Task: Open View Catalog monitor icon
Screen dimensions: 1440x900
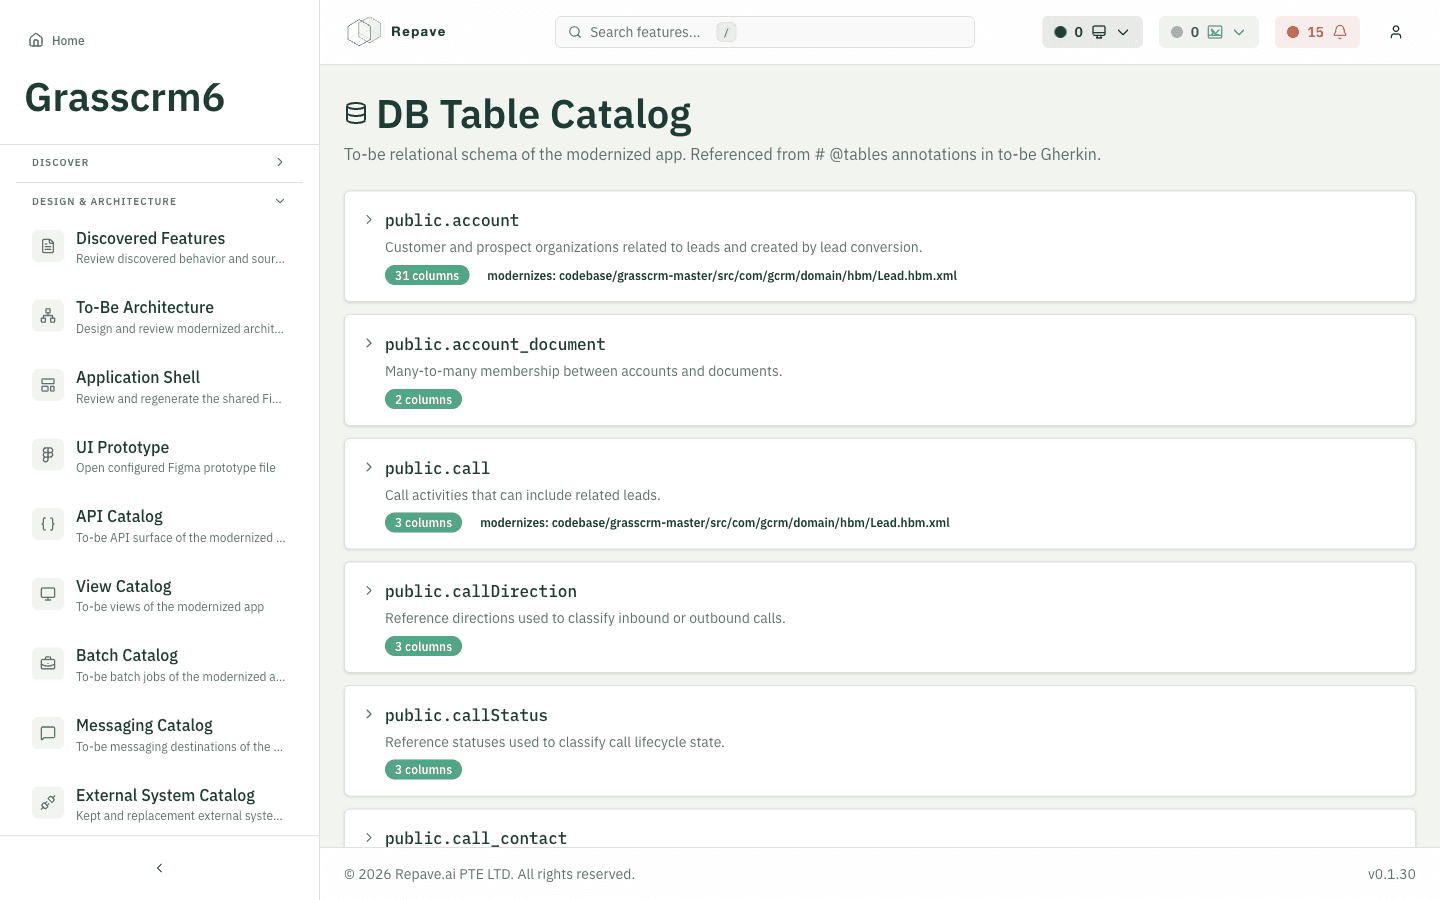Action: pyautogui.click(x=48, y=594)
